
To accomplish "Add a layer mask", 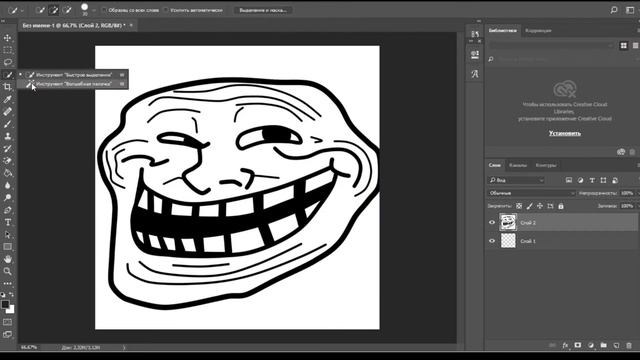I will click(578, 345).
